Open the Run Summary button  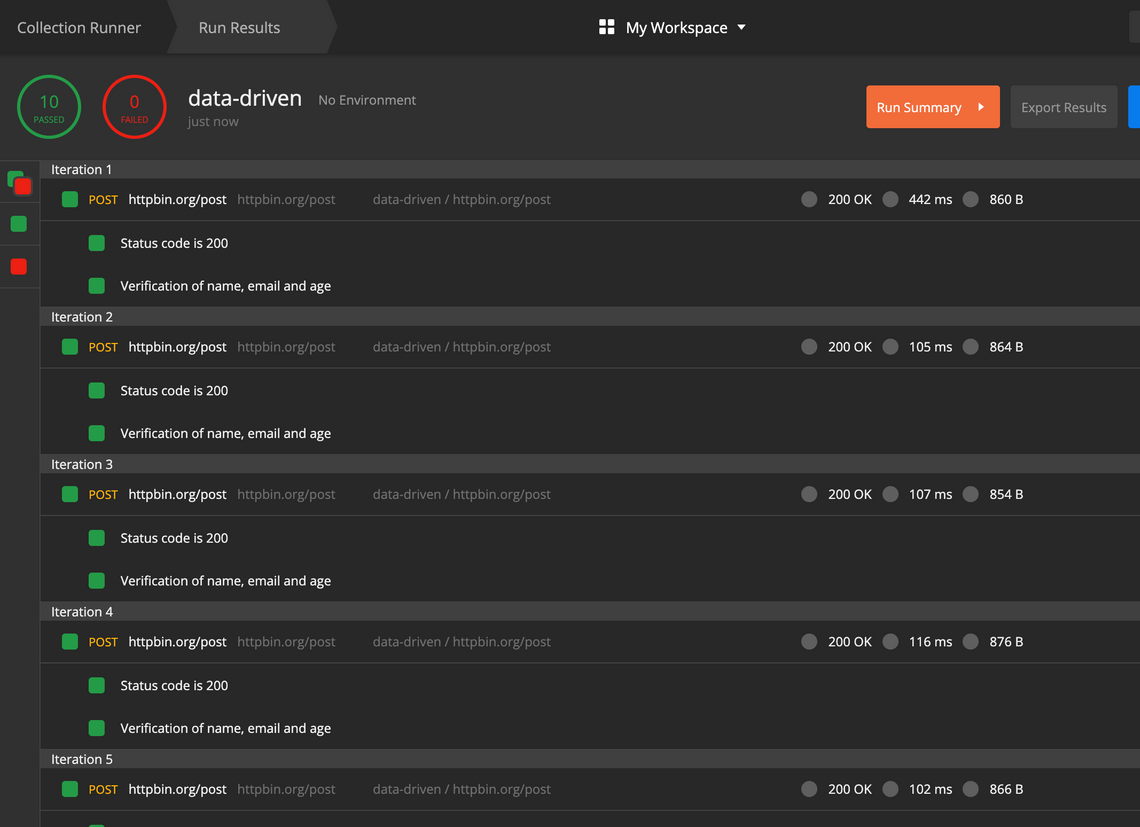pyautogui.click(x=932, y=107)
